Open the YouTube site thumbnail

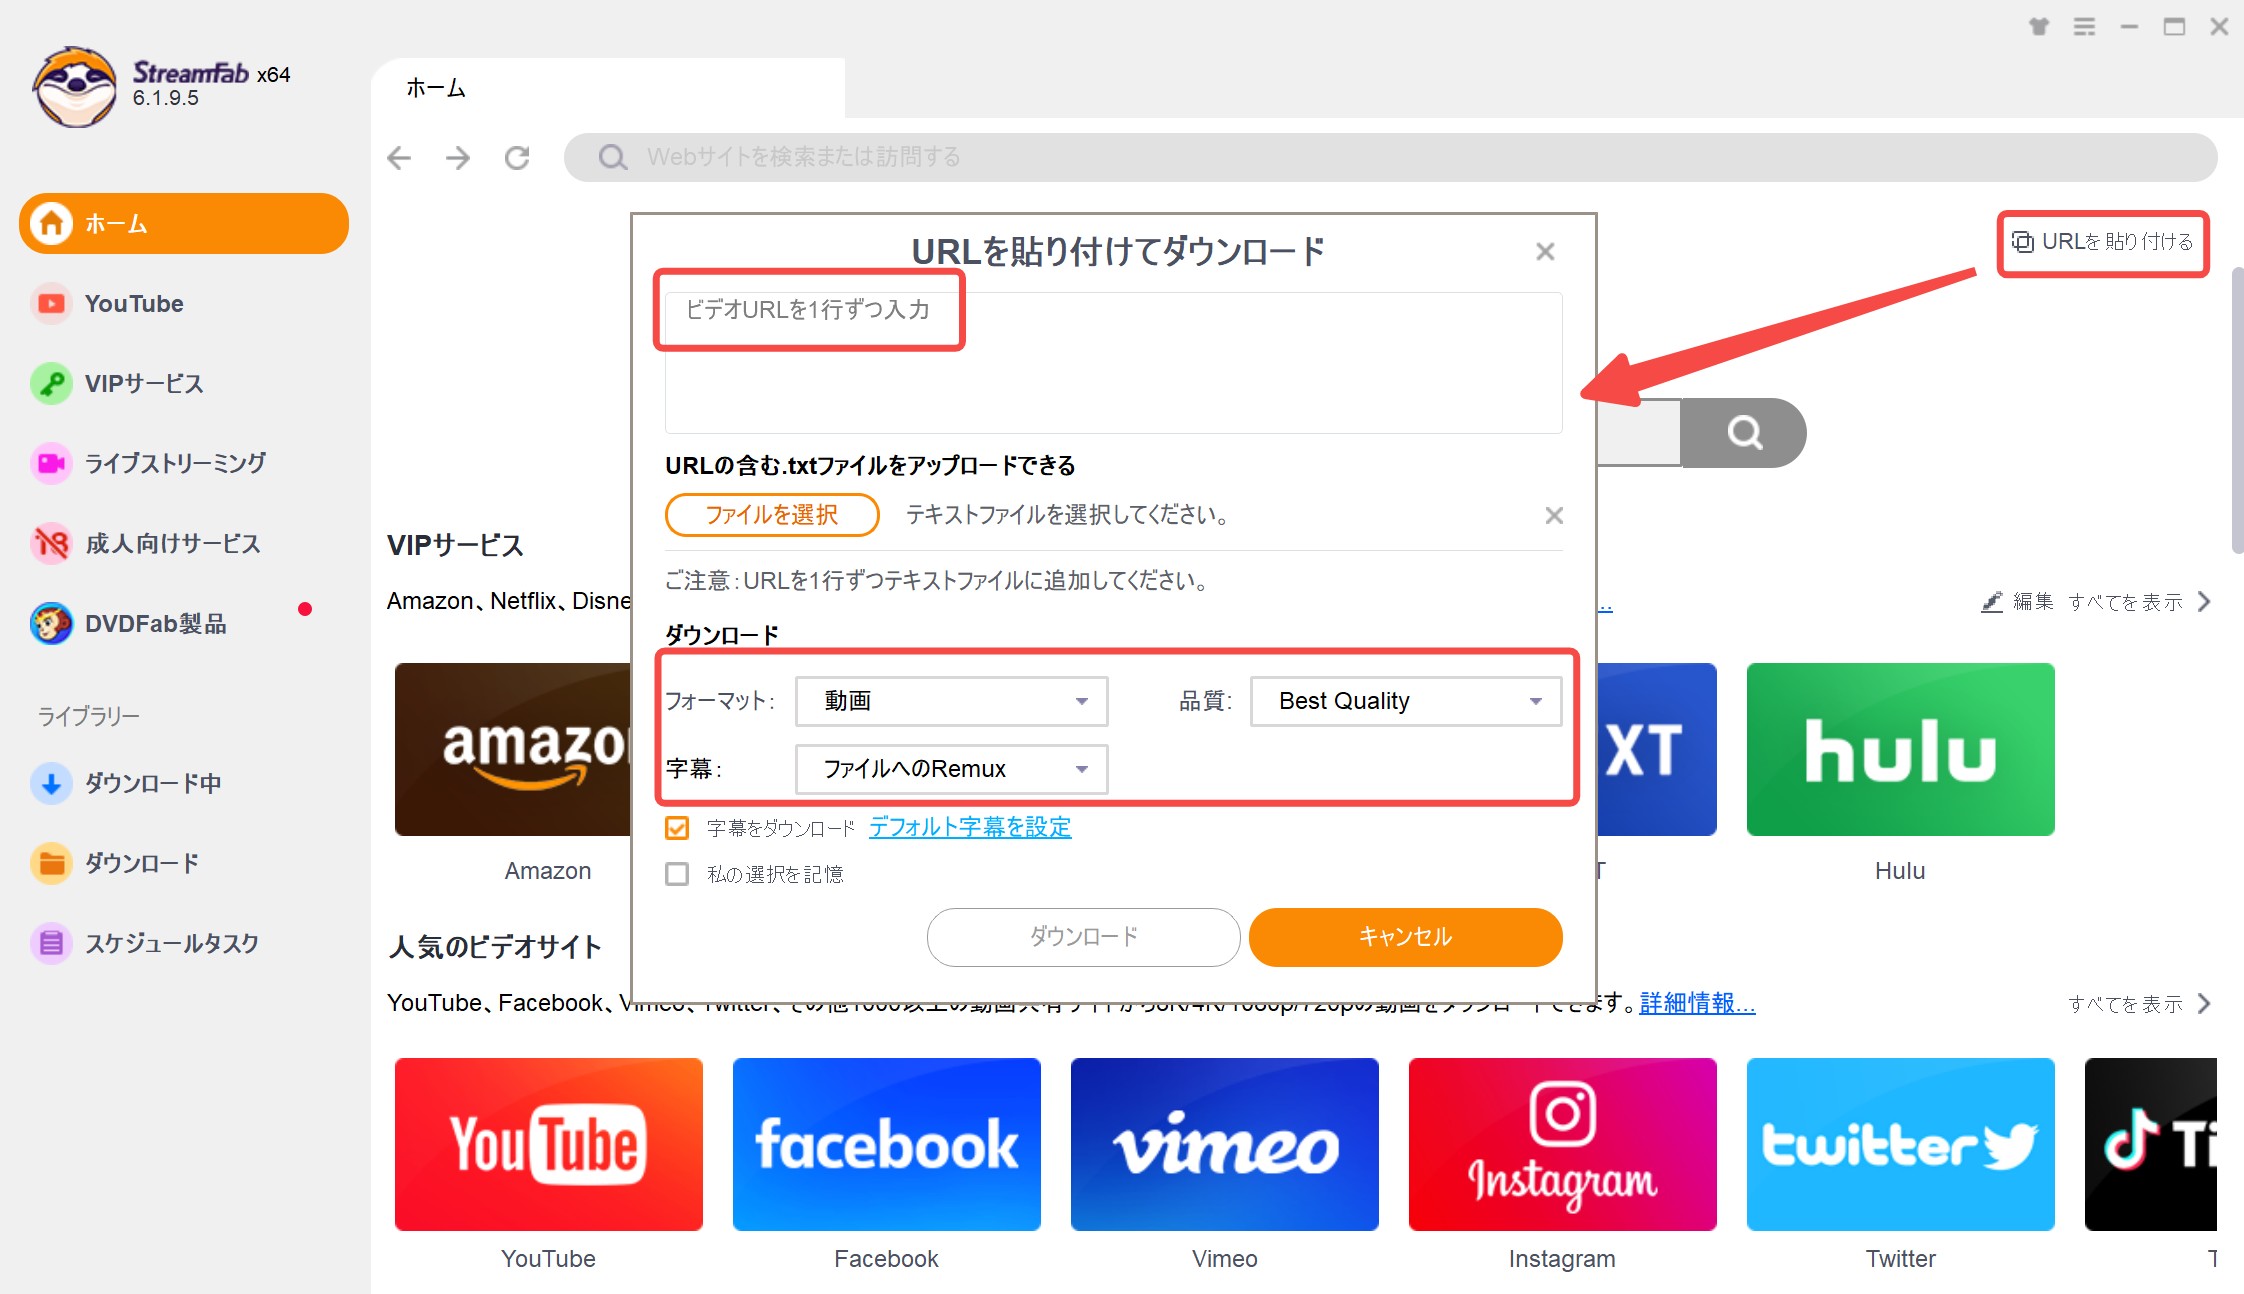click(548, 1144)
